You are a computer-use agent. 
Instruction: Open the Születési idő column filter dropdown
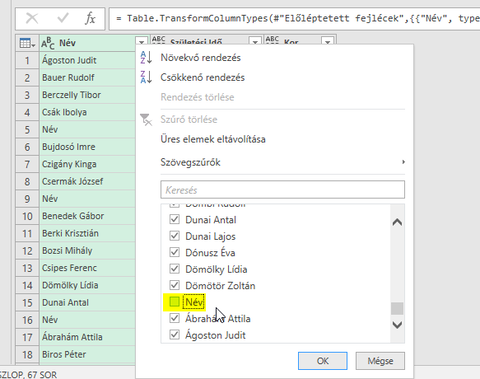[255, 42]
